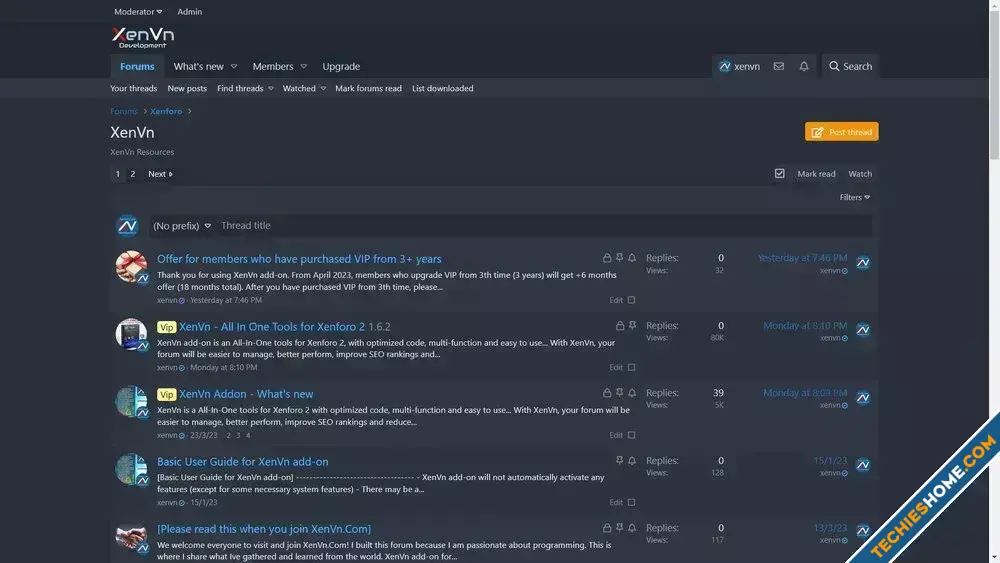This screenshot has height=563, width=1000.
Task: Expand the What's new menu arrow
Action: pos(233,66)
